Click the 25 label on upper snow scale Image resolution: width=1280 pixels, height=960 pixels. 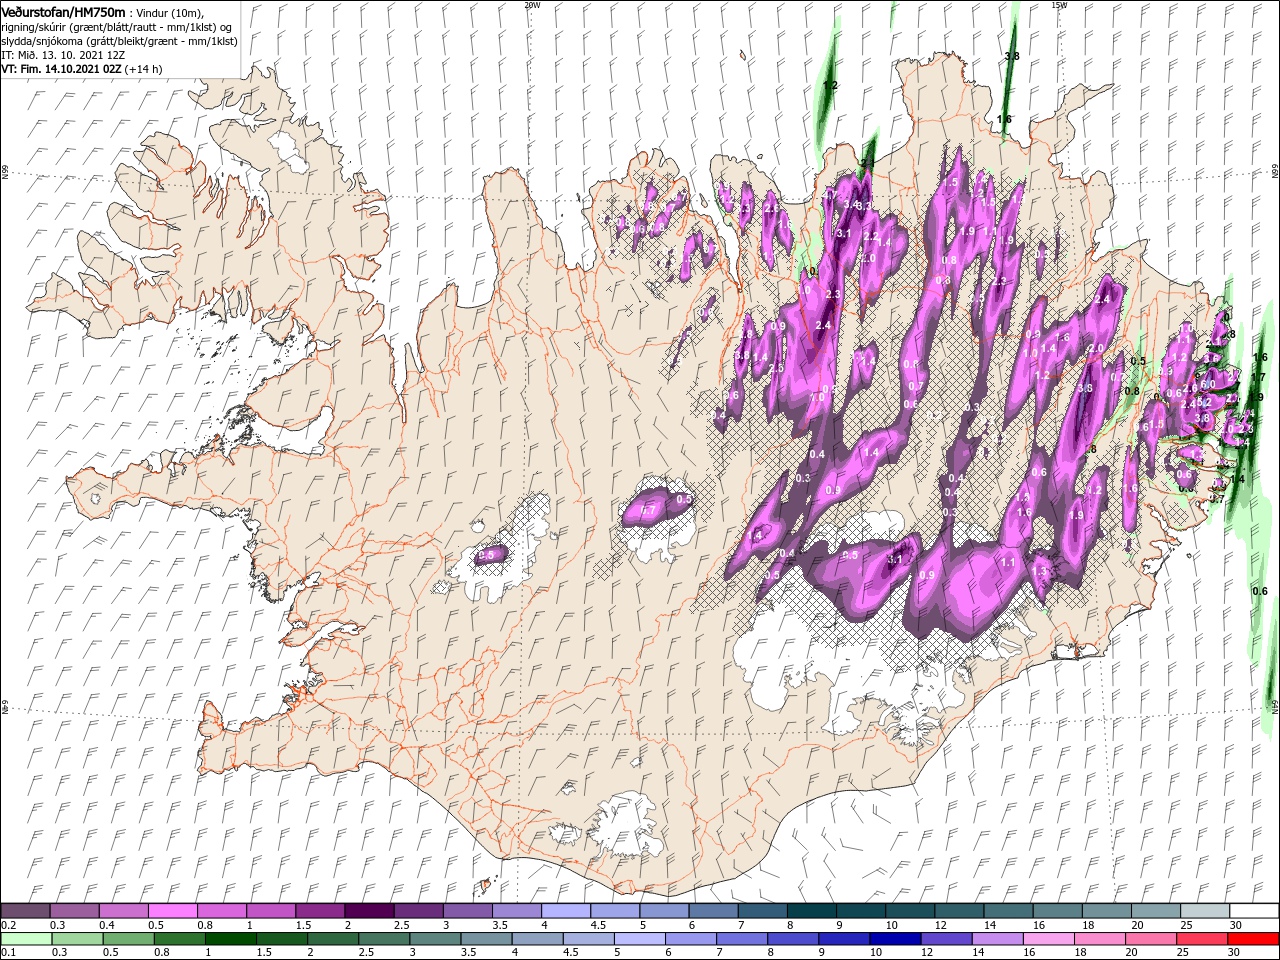tap(1186, 925)
